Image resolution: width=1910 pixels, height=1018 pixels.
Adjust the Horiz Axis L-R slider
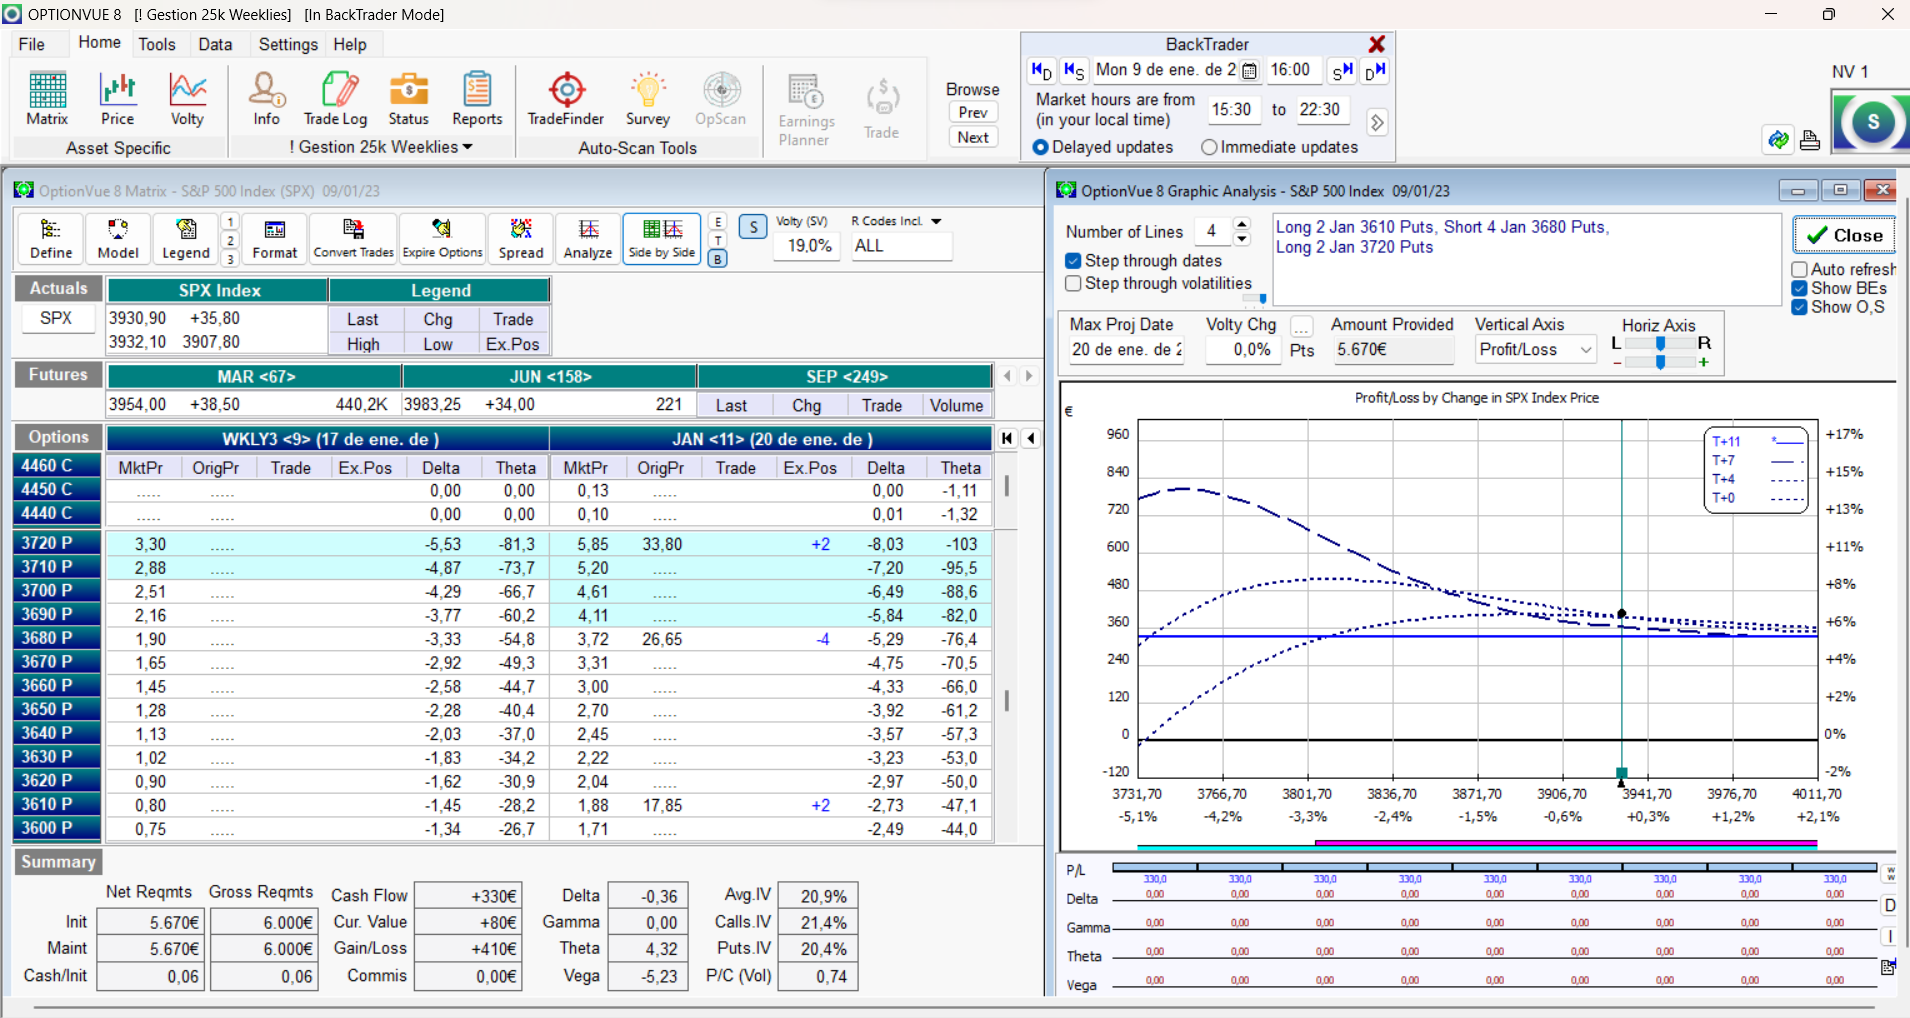coord(1660,343)
